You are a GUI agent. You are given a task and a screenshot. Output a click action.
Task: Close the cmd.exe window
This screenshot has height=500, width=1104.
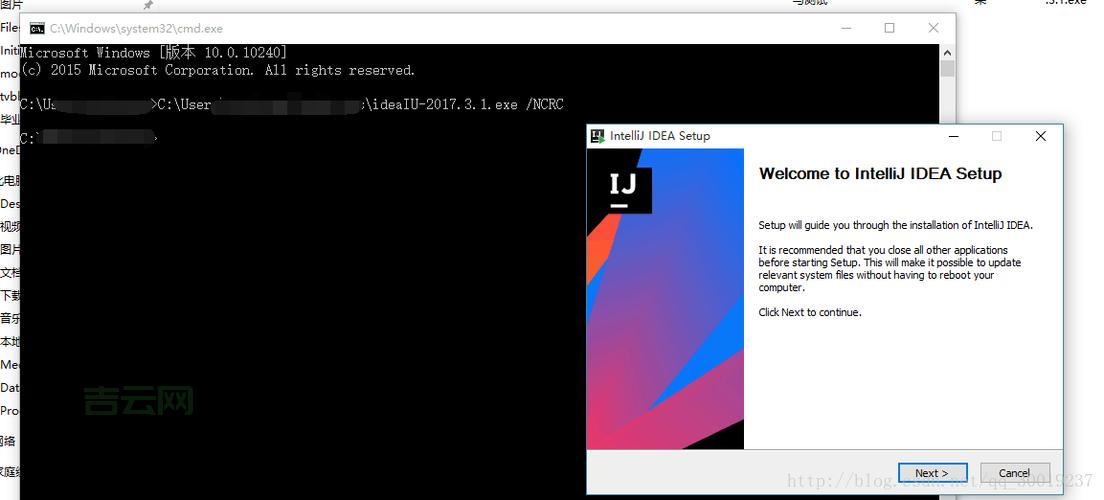coord(933,28)
